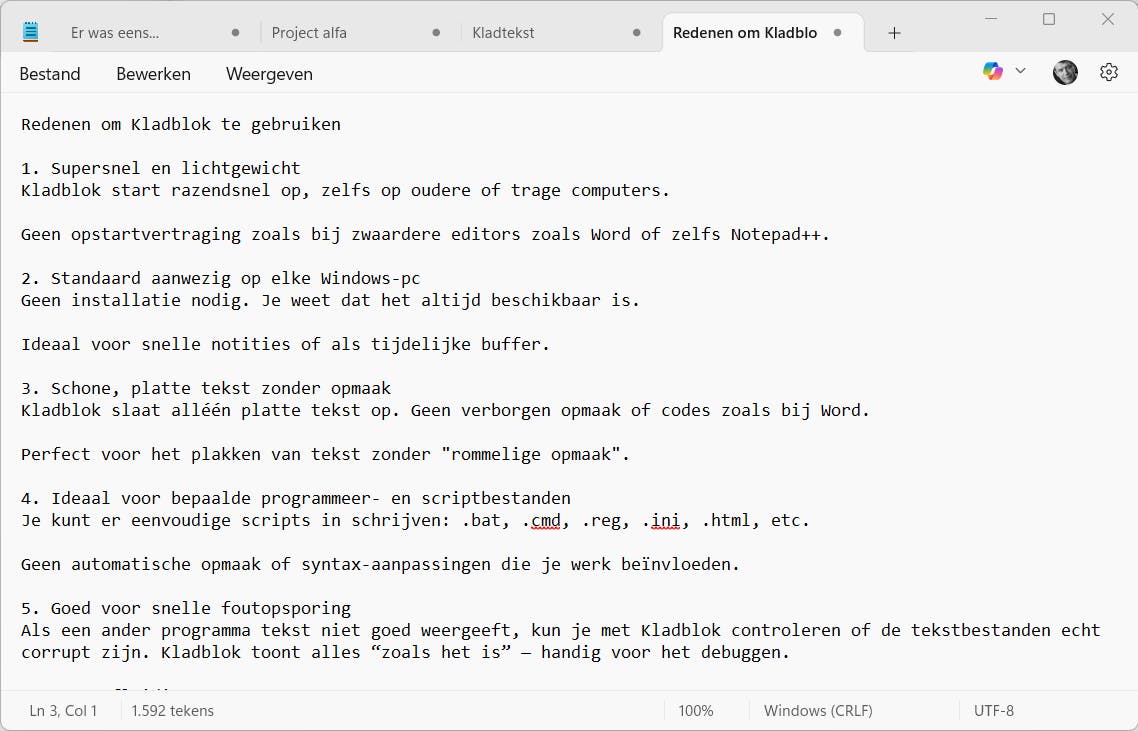The width and height of the screenshot is (1138, 731).
Task: Click heading '3. Schone, platte tekst zonder opmaak'
Action: coord(206,388)
